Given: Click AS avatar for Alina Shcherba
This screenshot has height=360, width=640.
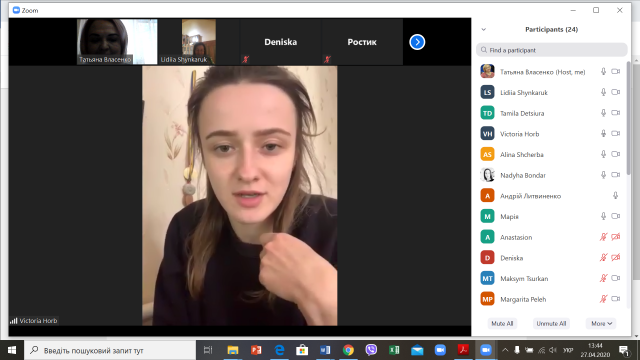Looking at the screenshot, I should pos(487,154).
